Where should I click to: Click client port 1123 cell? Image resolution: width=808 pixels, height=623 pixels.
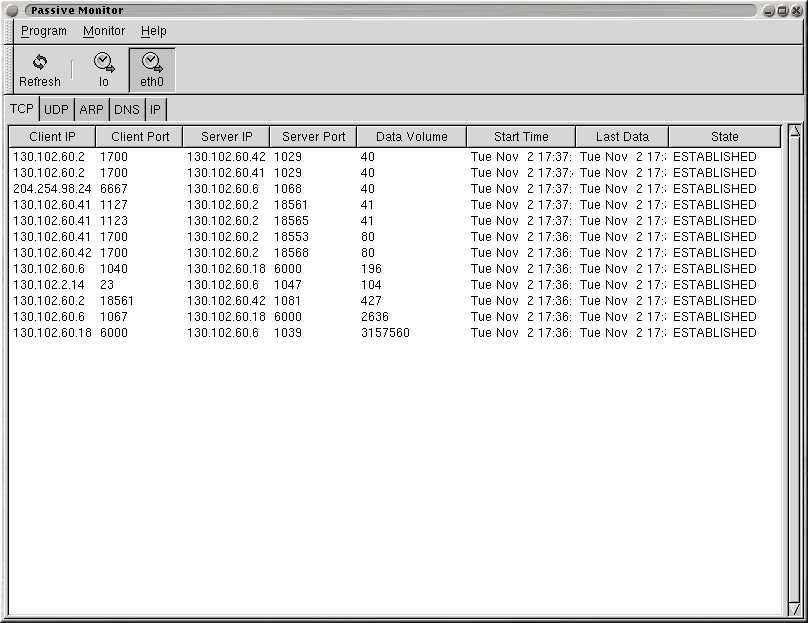pyautogui.click(x=113, y=221)
